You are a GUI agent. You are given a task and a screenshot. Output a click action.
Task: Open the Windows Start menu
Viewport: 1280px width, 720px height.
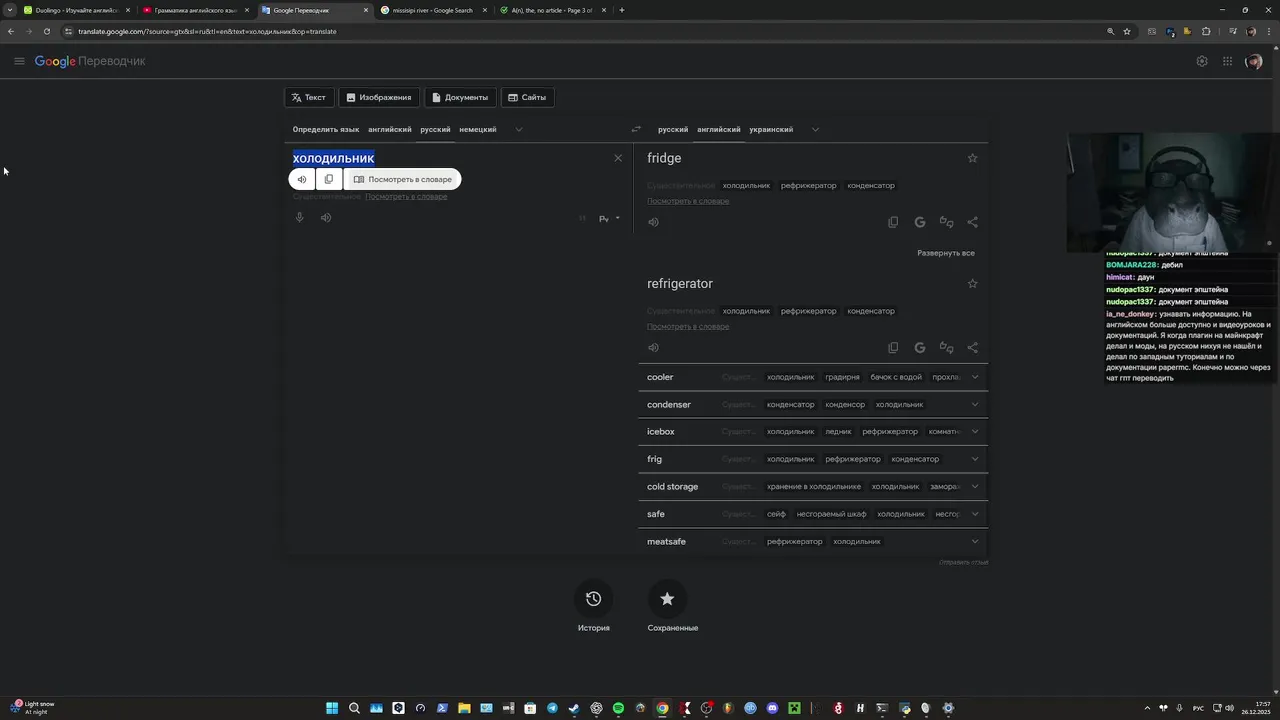point(332,708)
